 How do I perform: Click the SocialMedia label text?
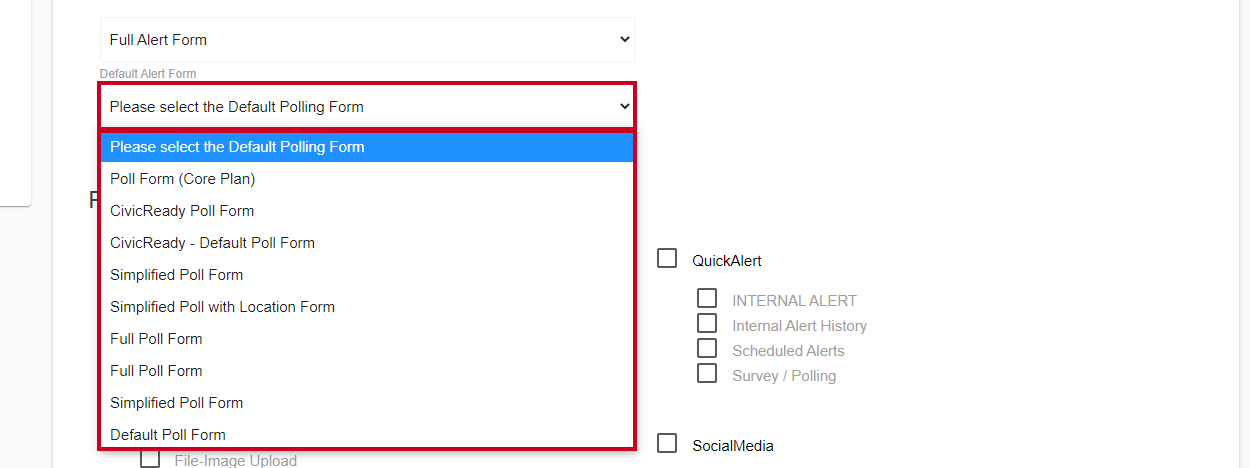(x=733, y=446)
